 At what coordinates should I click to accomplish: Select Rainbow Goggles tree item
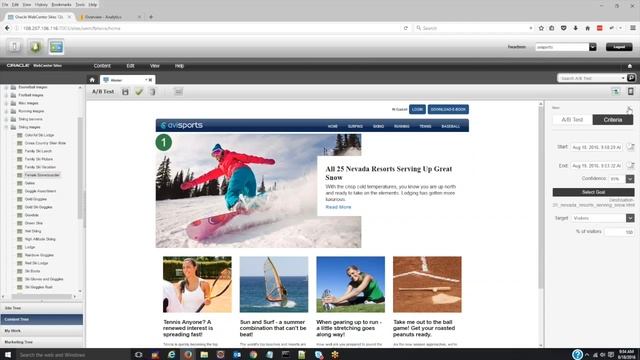[x=39, y=255]
